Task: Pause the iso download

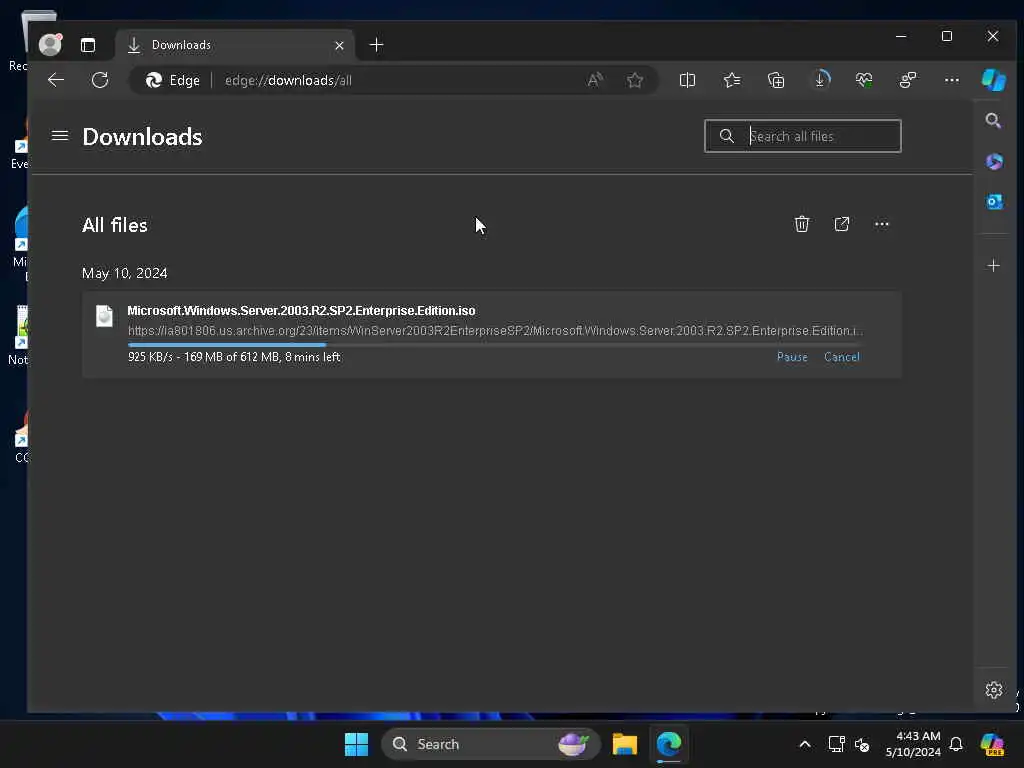Action: click(x=792, y=357)
